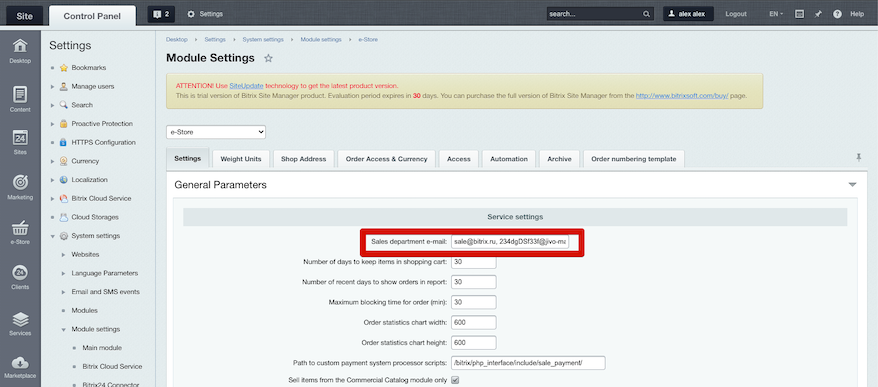The height and width of the screenshot is (387, 878).
Task: Open the Marketplace sidebar section
Action: coord(20,367)
